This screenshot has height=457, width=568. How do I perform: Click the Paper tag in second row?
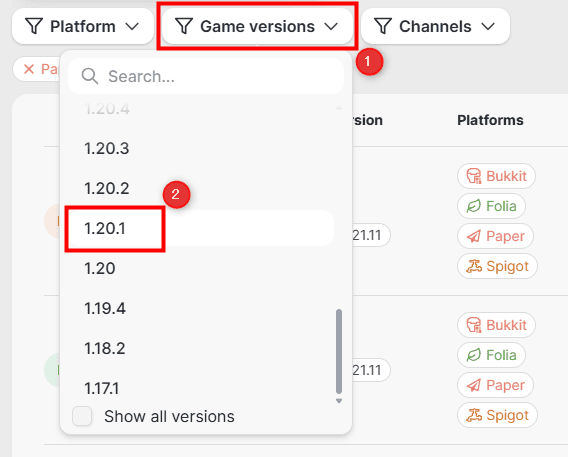coord(495,385)
